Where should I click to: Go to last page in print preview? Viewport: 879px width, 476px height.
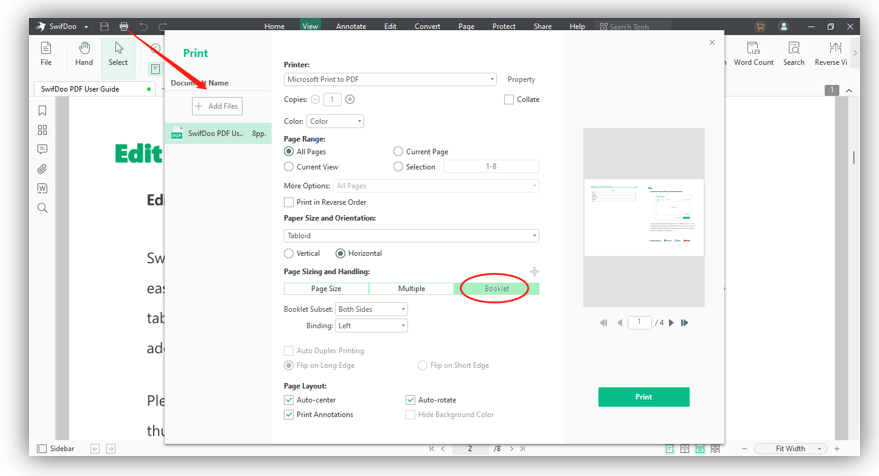(684, 323)
